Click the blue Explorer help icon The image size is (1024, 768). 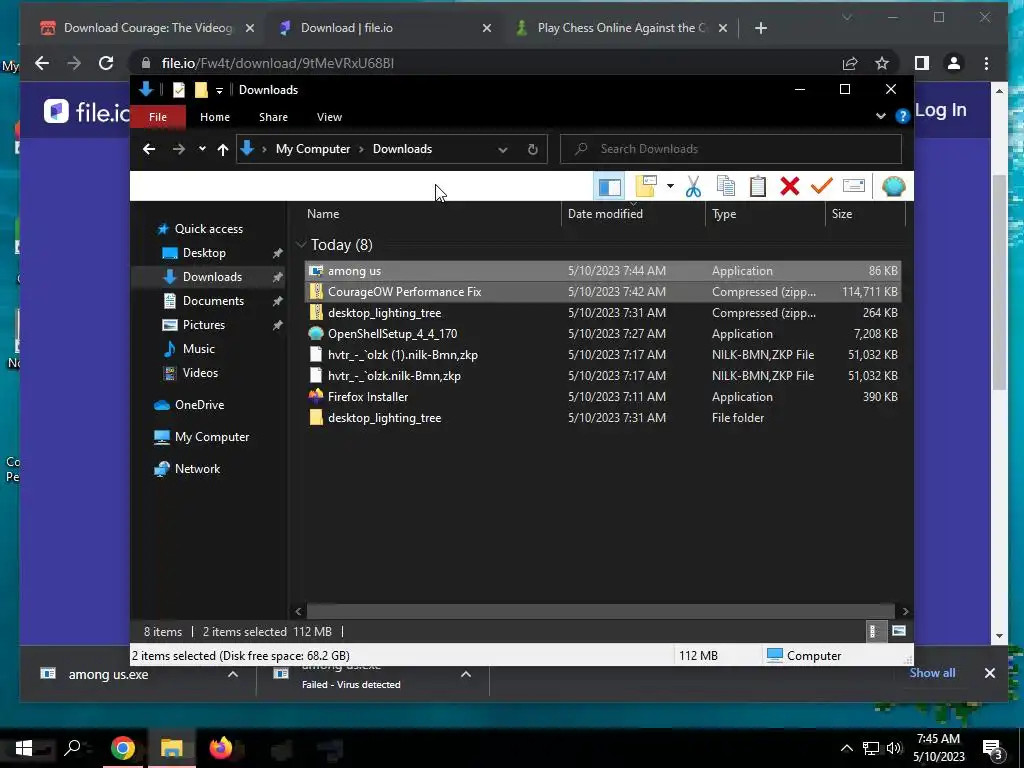click(903, 116)
